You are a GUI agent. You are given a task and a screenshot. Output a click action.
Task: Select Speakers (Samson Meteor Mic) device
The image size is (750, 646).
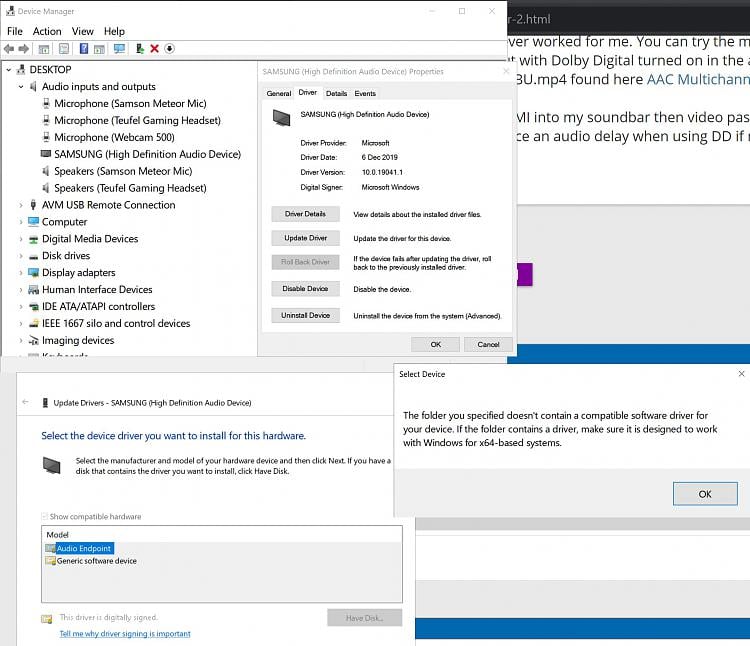tap(123, 171)
